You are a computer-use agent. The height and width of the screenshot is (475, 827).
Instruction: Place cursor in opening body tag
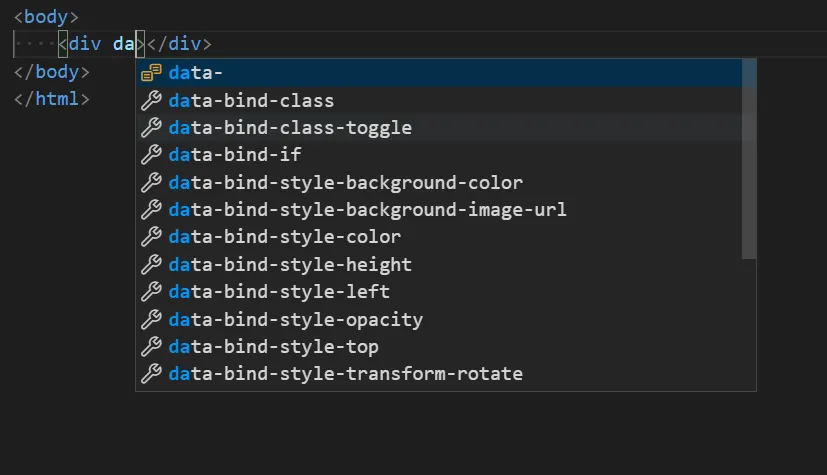click(46, 17)
